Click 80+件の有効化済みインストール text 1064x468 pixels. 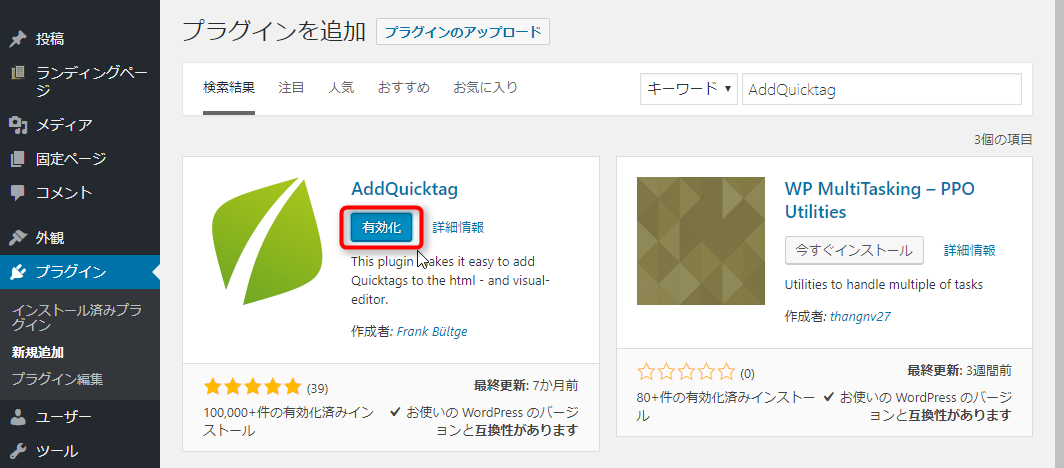point(726,406)
